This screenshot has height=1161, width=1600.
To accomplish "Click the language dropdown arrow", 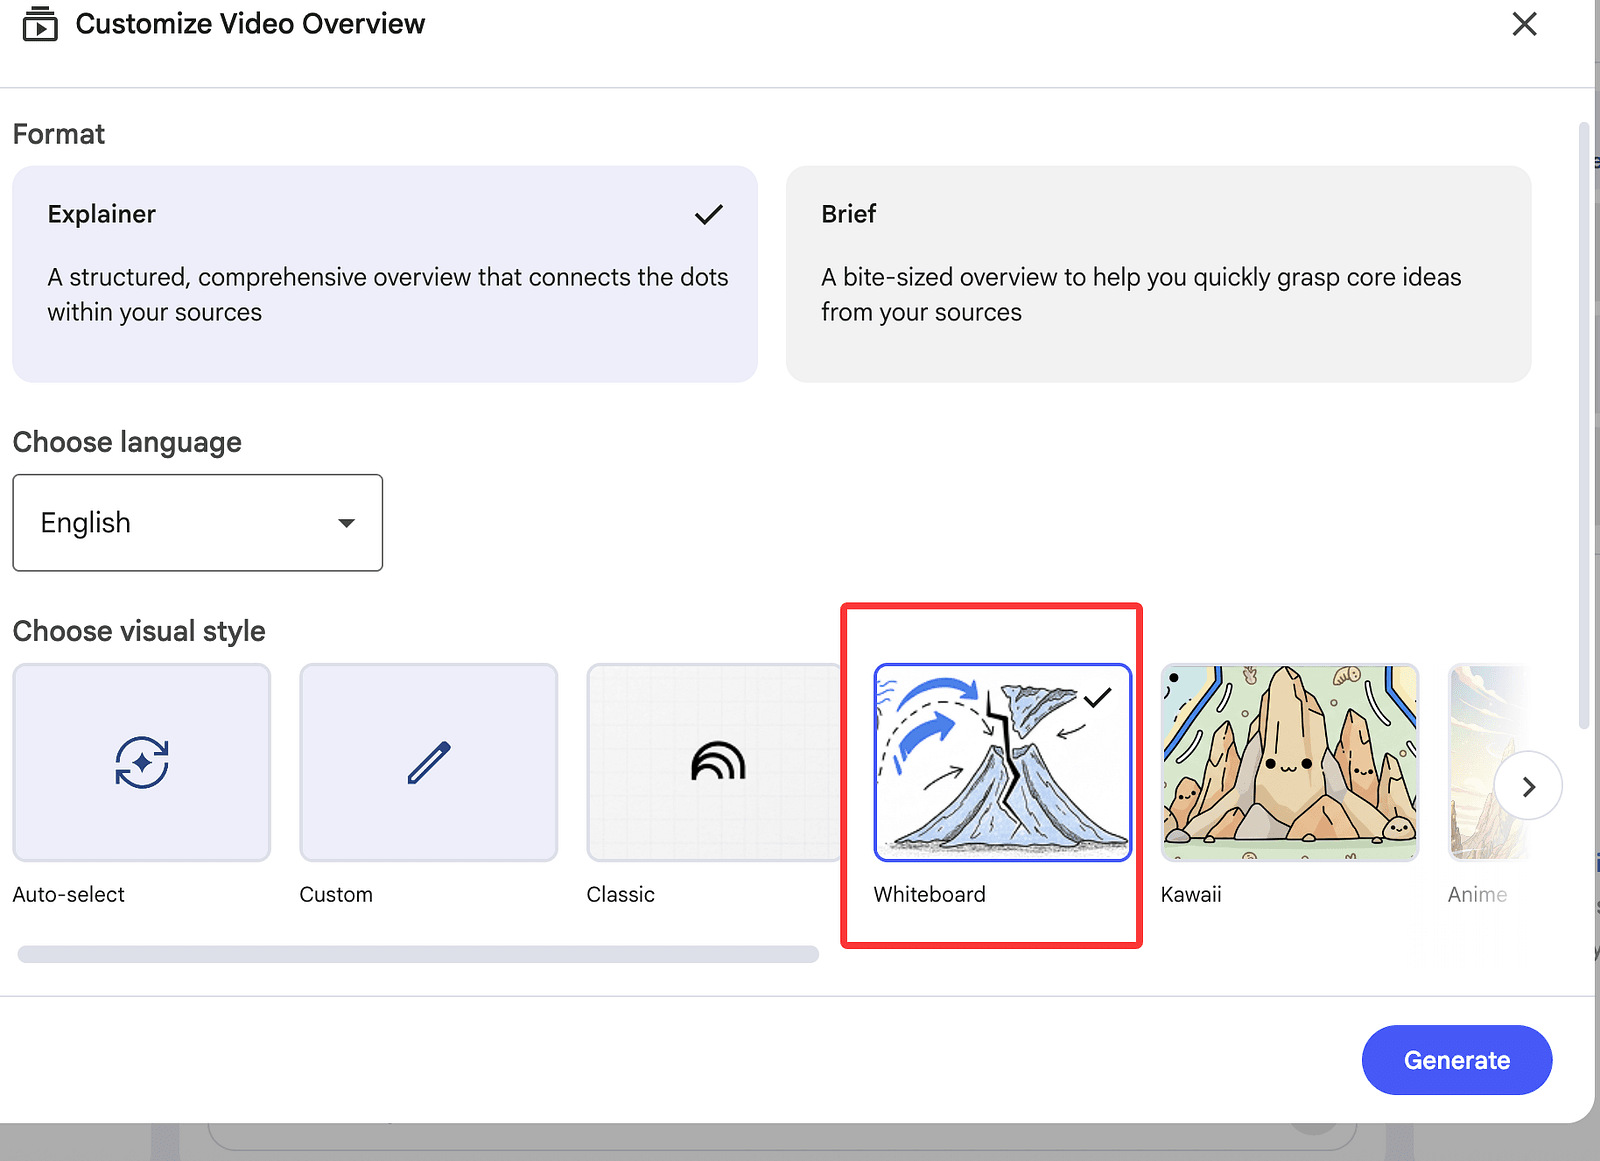I will point(346,523).
